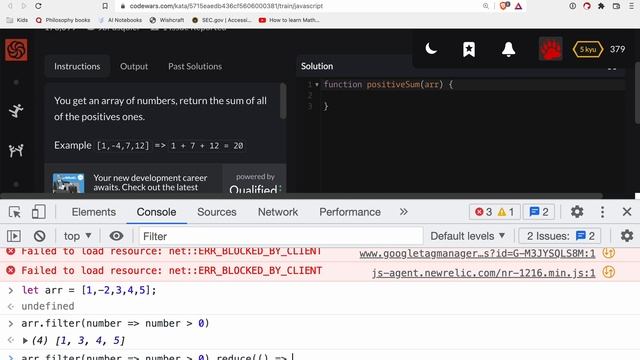Click the instructions panel scrollbar
The height and width of the screenshot is (360, 640).
283,102
